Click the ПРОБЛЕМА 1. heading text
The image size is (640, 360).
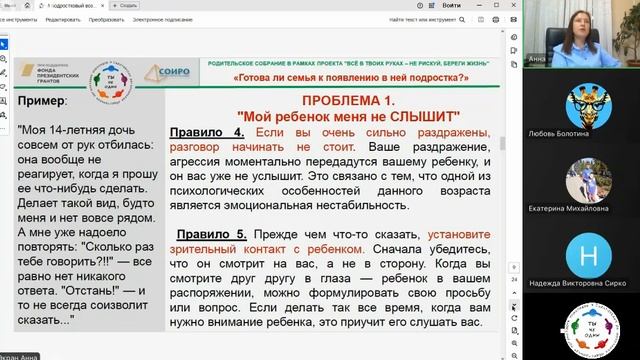point(348,100)
